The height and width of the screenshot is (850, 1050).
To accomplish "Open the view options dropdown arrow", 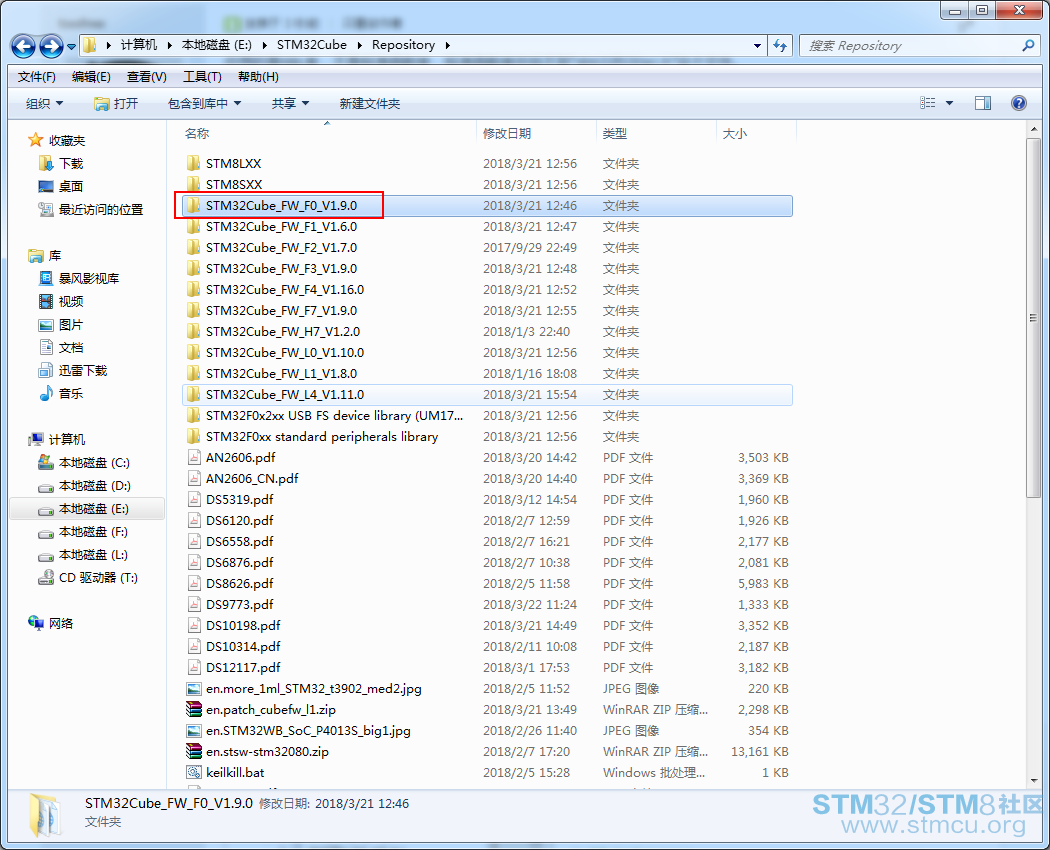I will click(949, 103).
